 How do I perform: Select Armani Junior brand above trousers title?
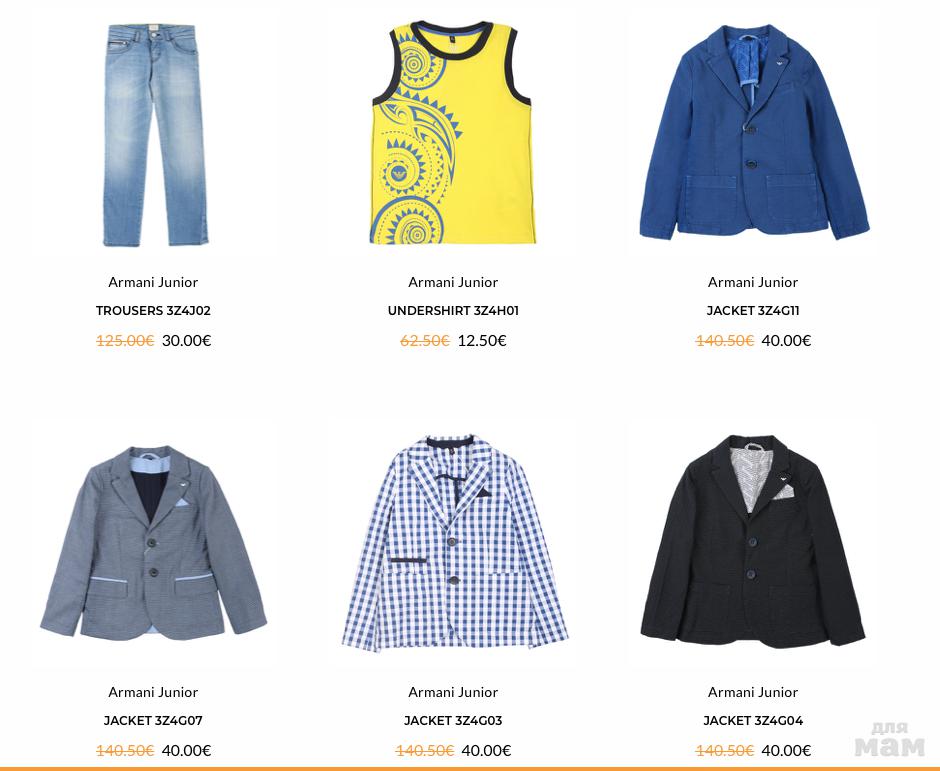coord(153,282)
